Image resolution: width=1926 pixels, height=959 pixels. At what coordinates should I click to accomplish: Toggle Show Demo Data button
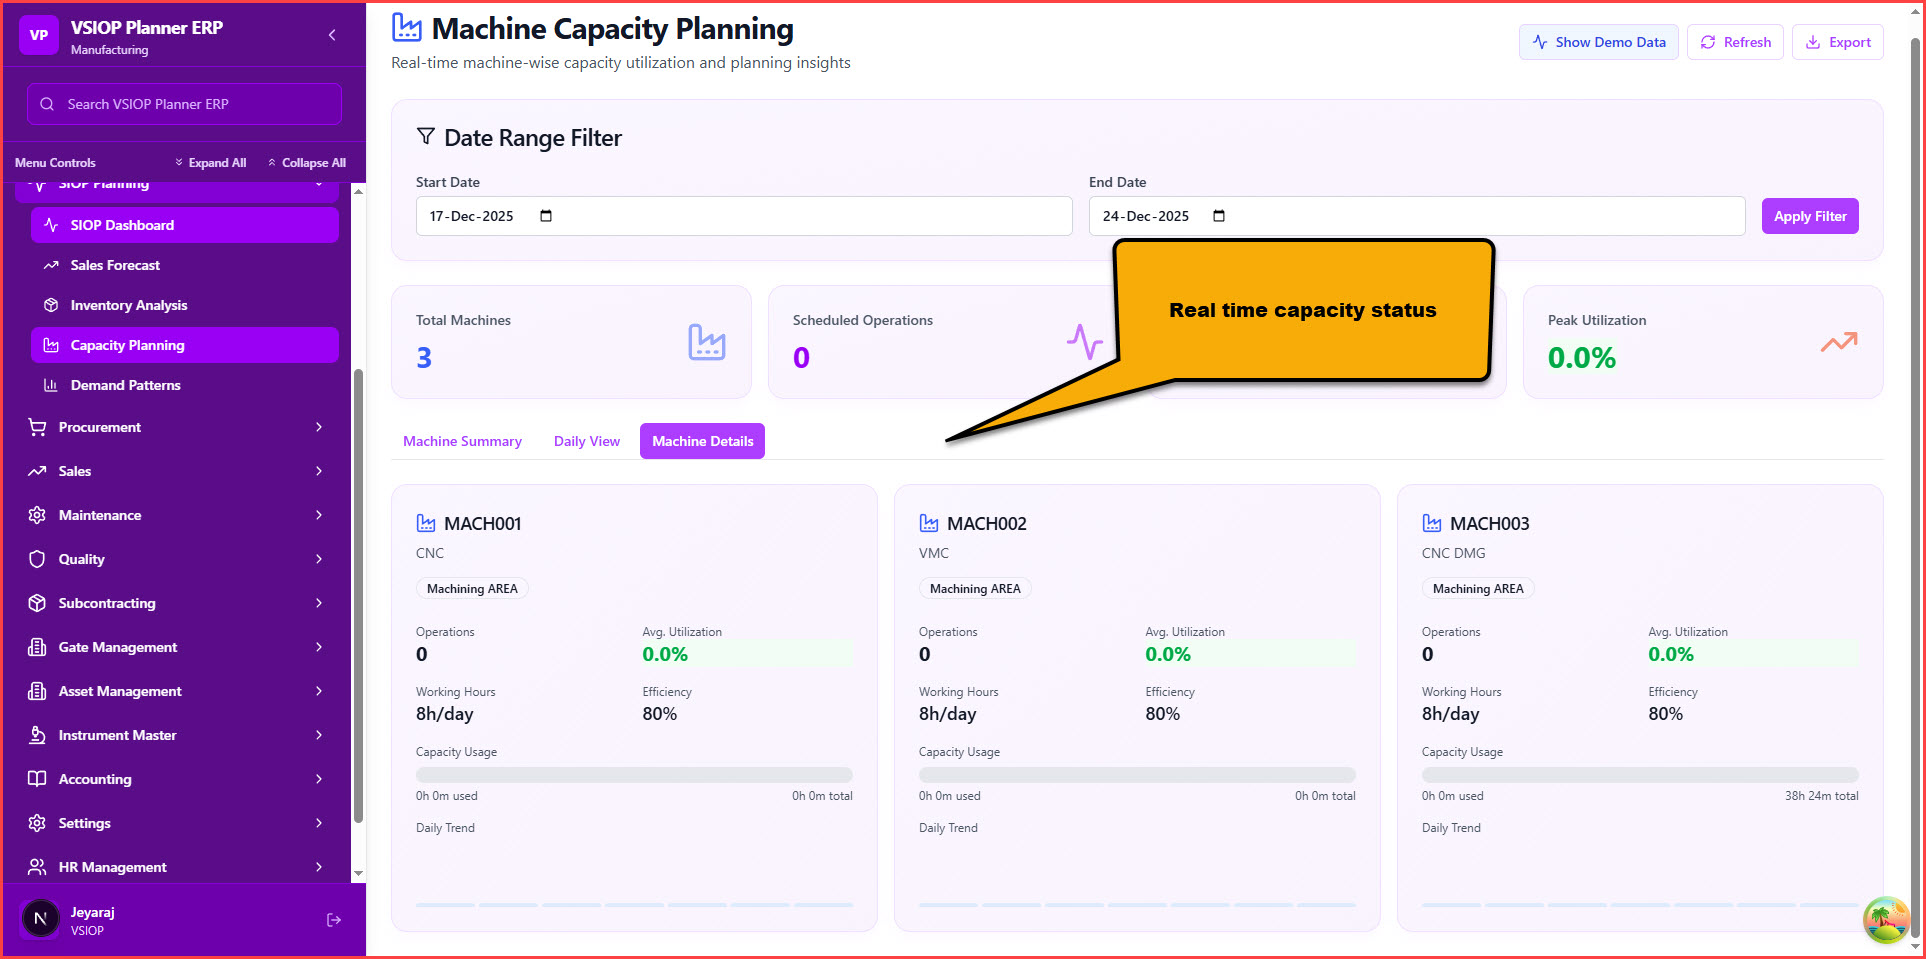1598,42
